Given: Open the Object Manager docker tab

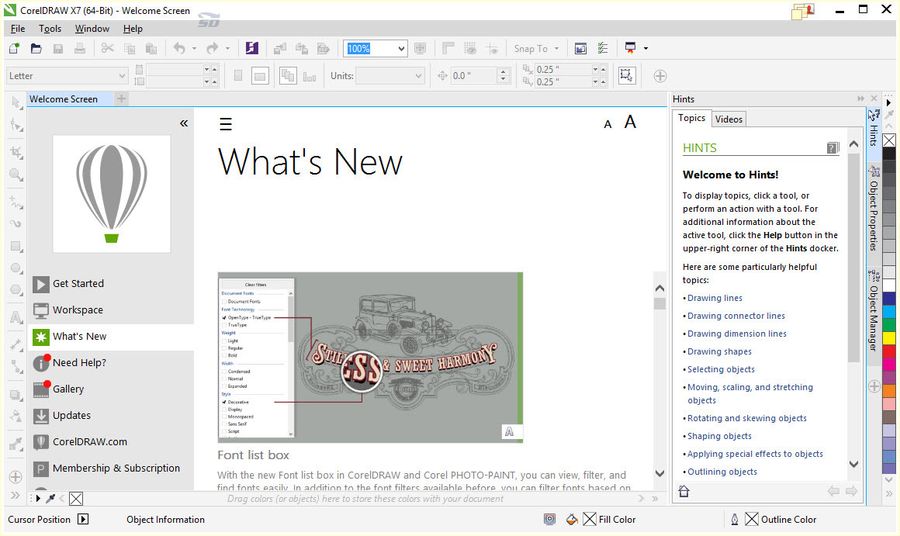Looking at the screenshot, I should point(873,310).
